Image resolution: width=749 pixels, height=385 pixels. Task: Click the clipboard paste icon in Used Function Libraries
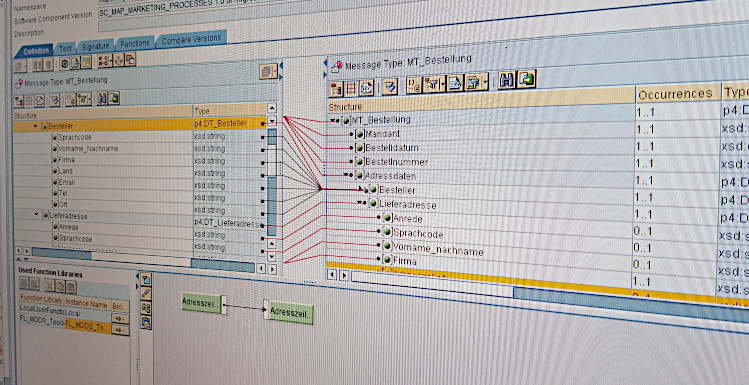pos(71,287)
